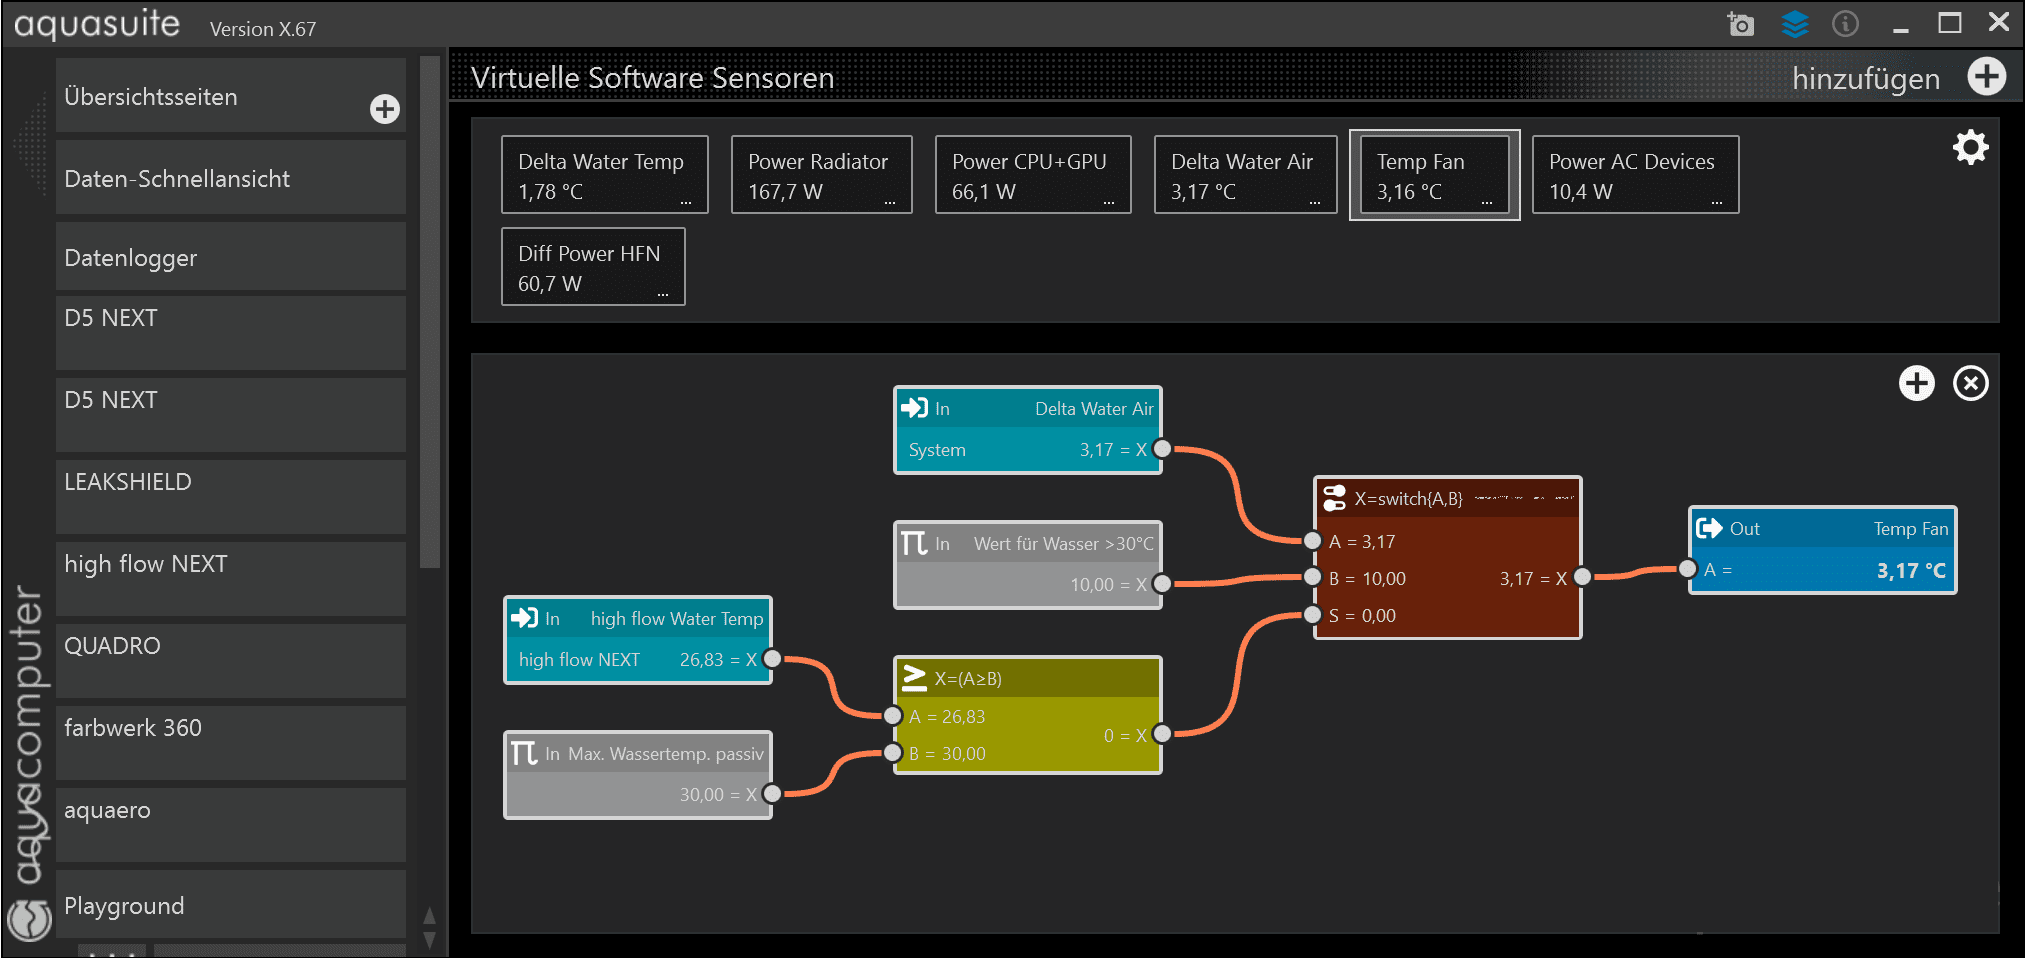
Task: Click the sidebar scroll down arrow
Action: pos(429,940)
